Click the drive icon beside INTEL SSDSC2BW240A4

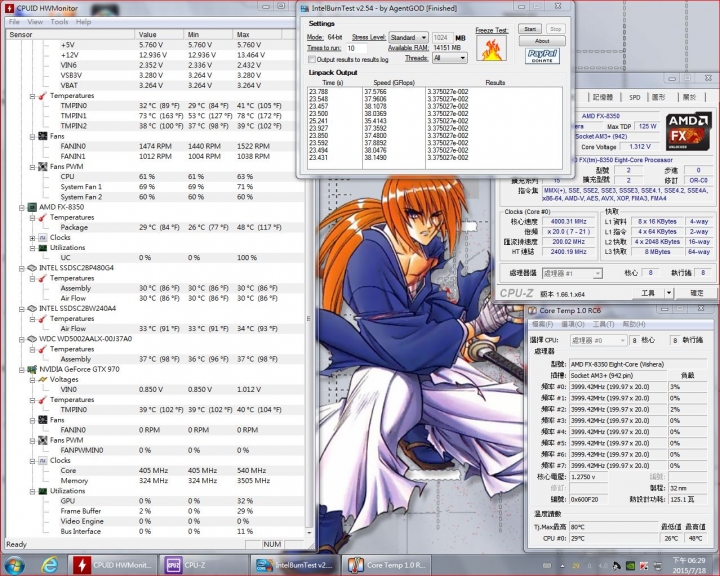(x=32, y=308)
